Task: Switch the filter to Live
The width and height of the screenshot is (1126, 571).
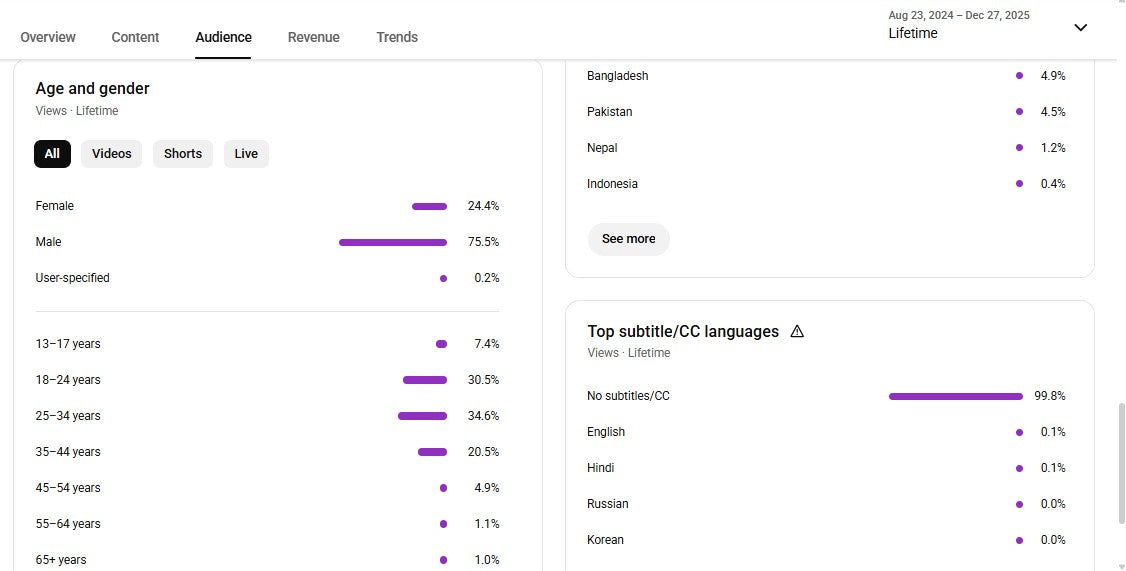Action: point(246,154)
